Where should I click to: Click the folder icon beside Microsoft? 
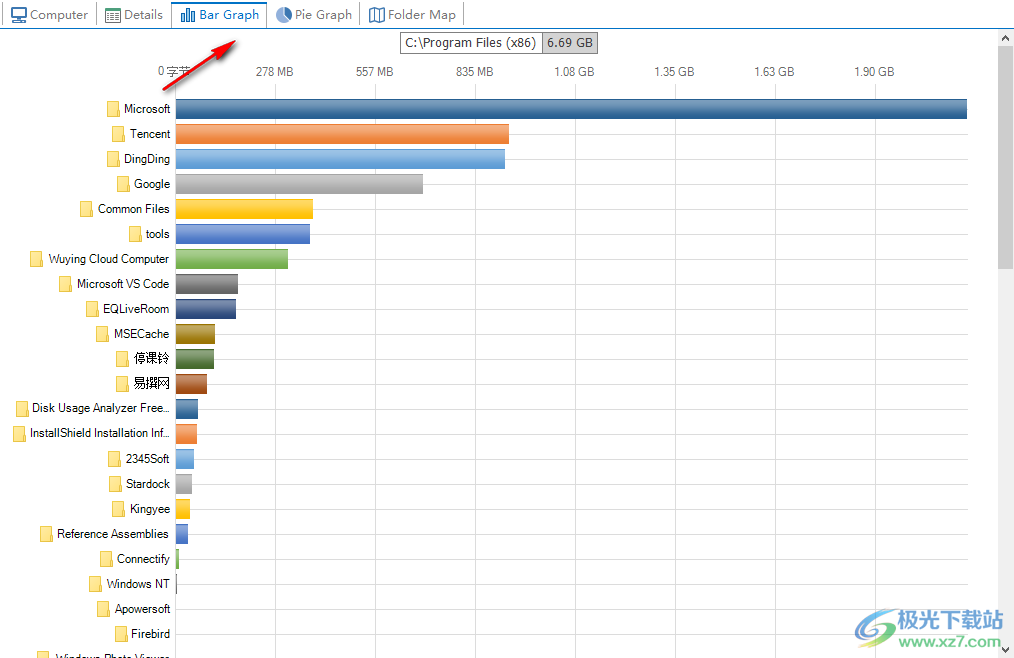(113, 109)
